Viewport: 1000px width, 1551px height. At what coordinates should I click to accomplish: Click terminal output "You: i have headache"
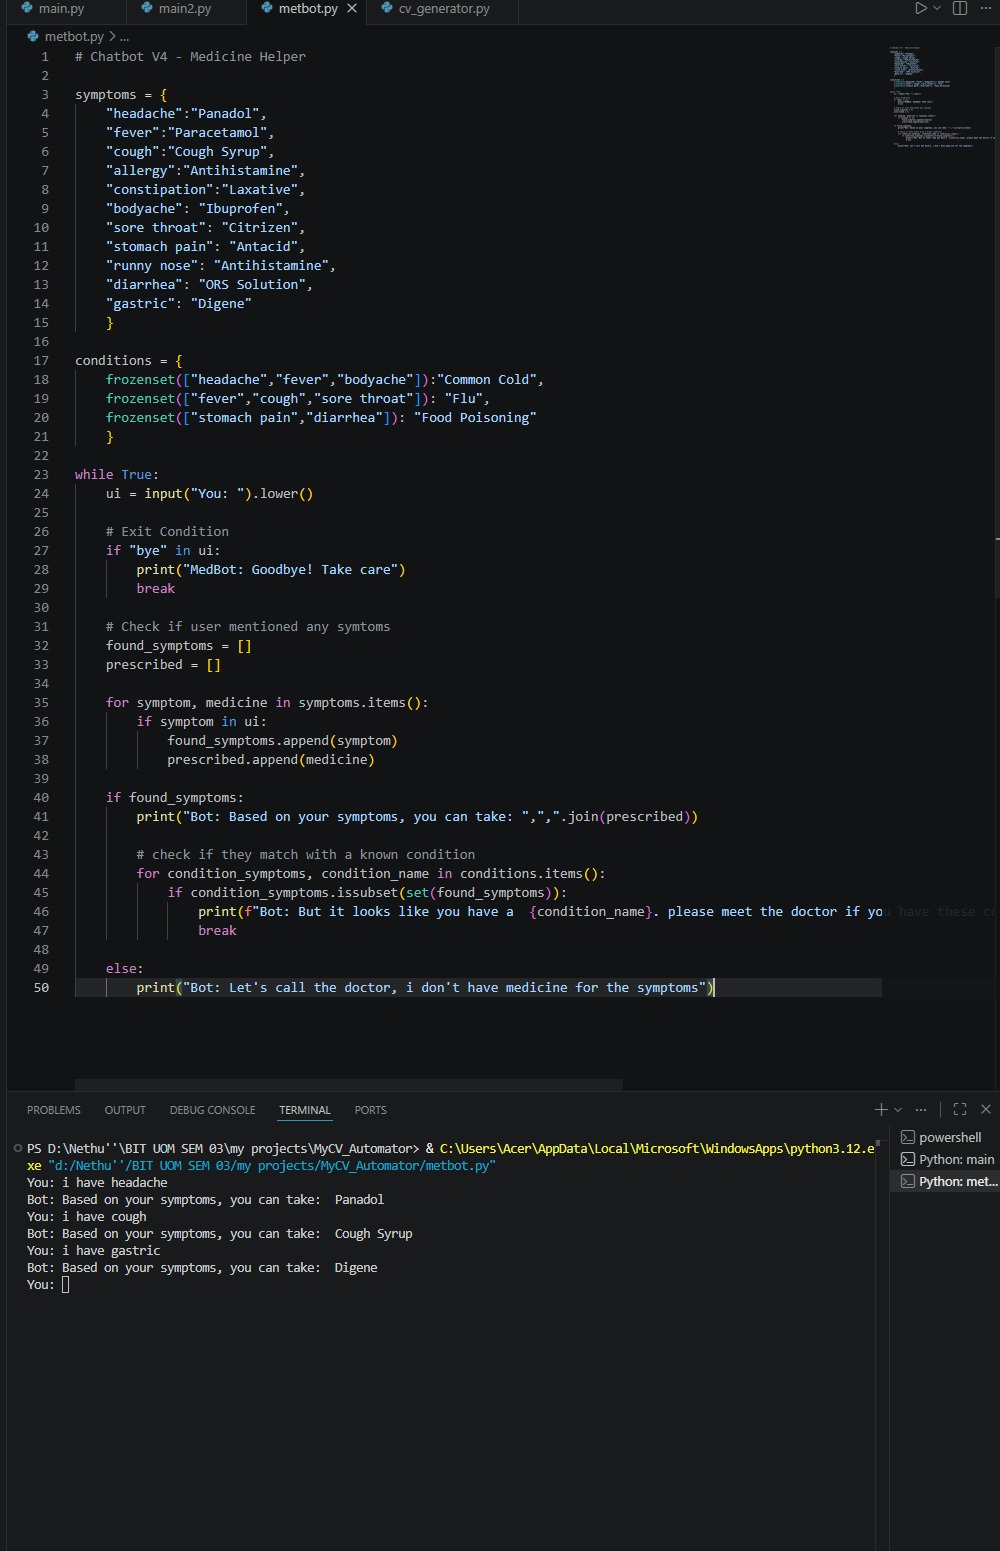click(97, 1182)
